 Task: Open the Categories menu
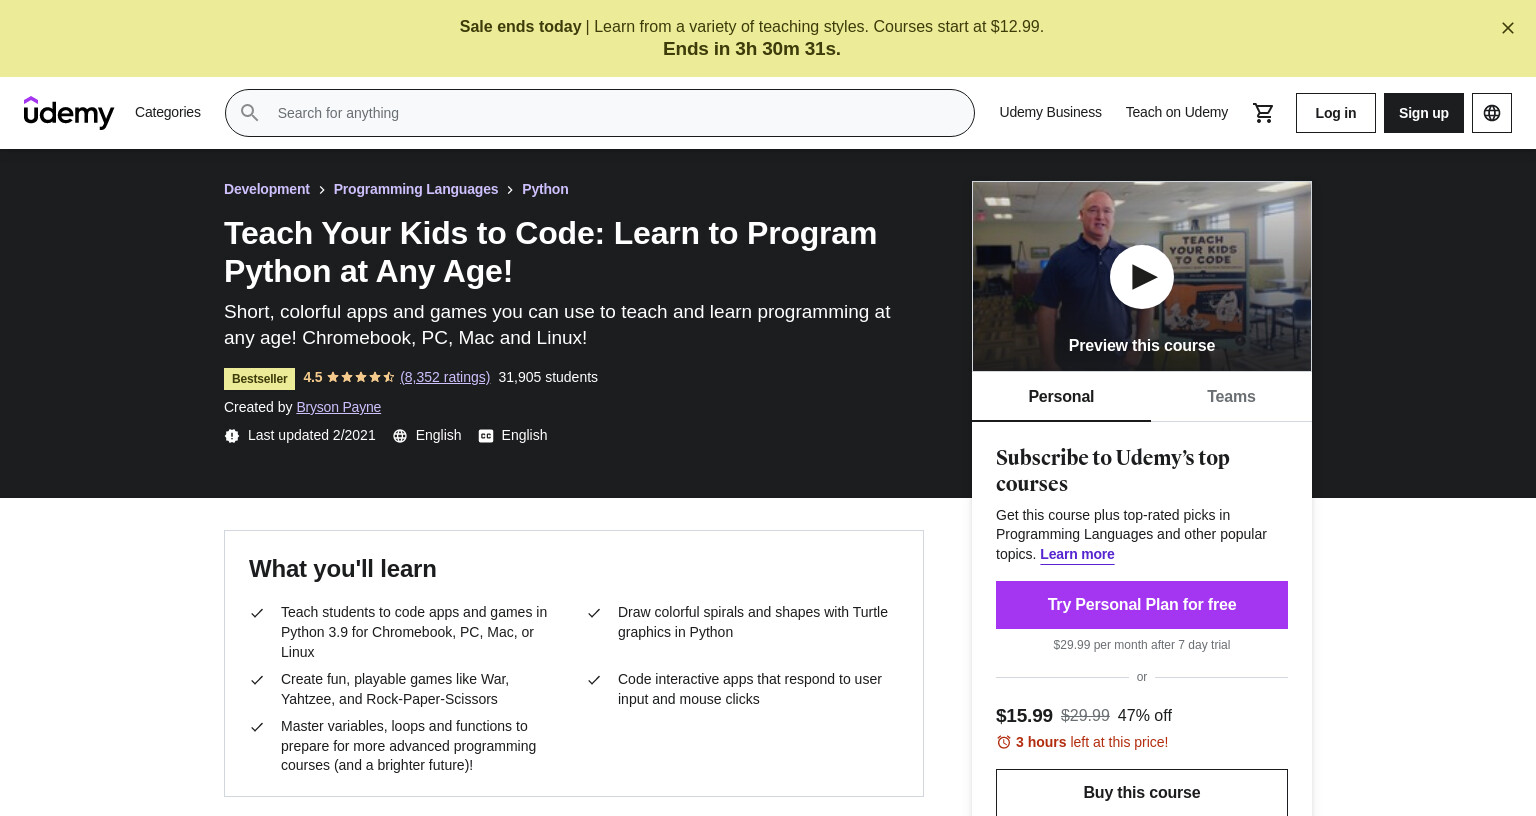tap(168, 112)
